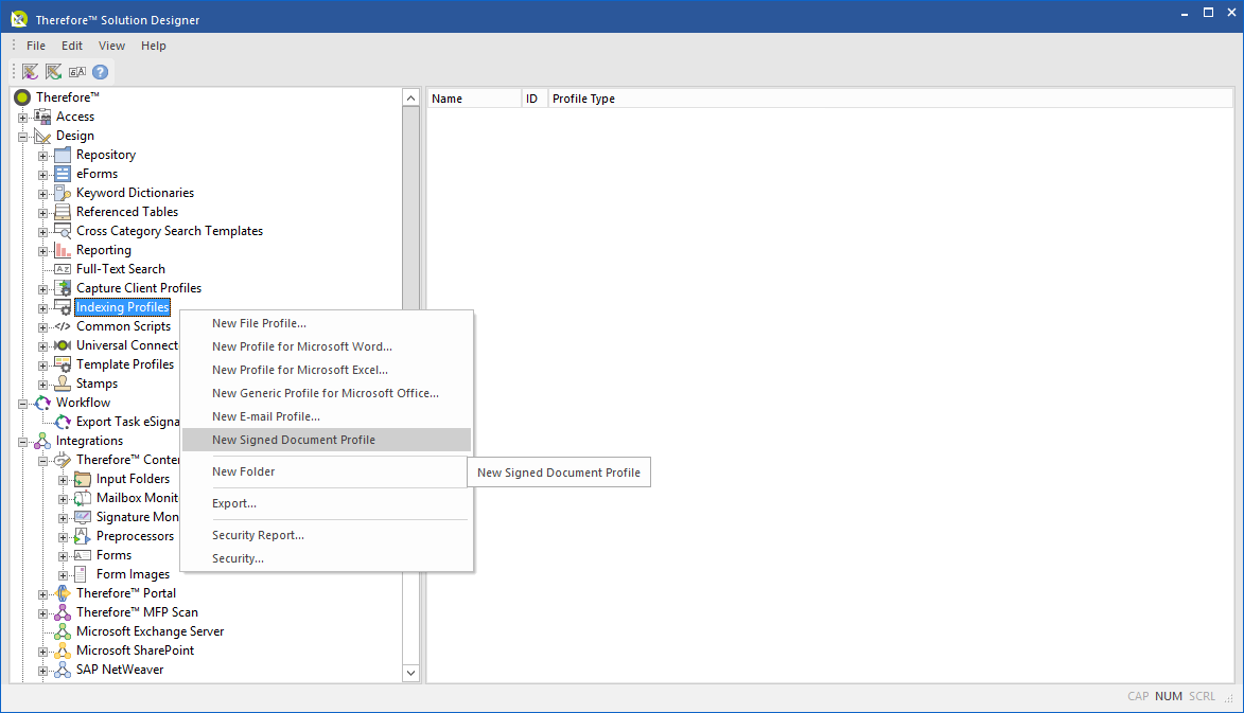Expand the Universal Connector tree node
1244x713 pixels.
coord(41,345)
